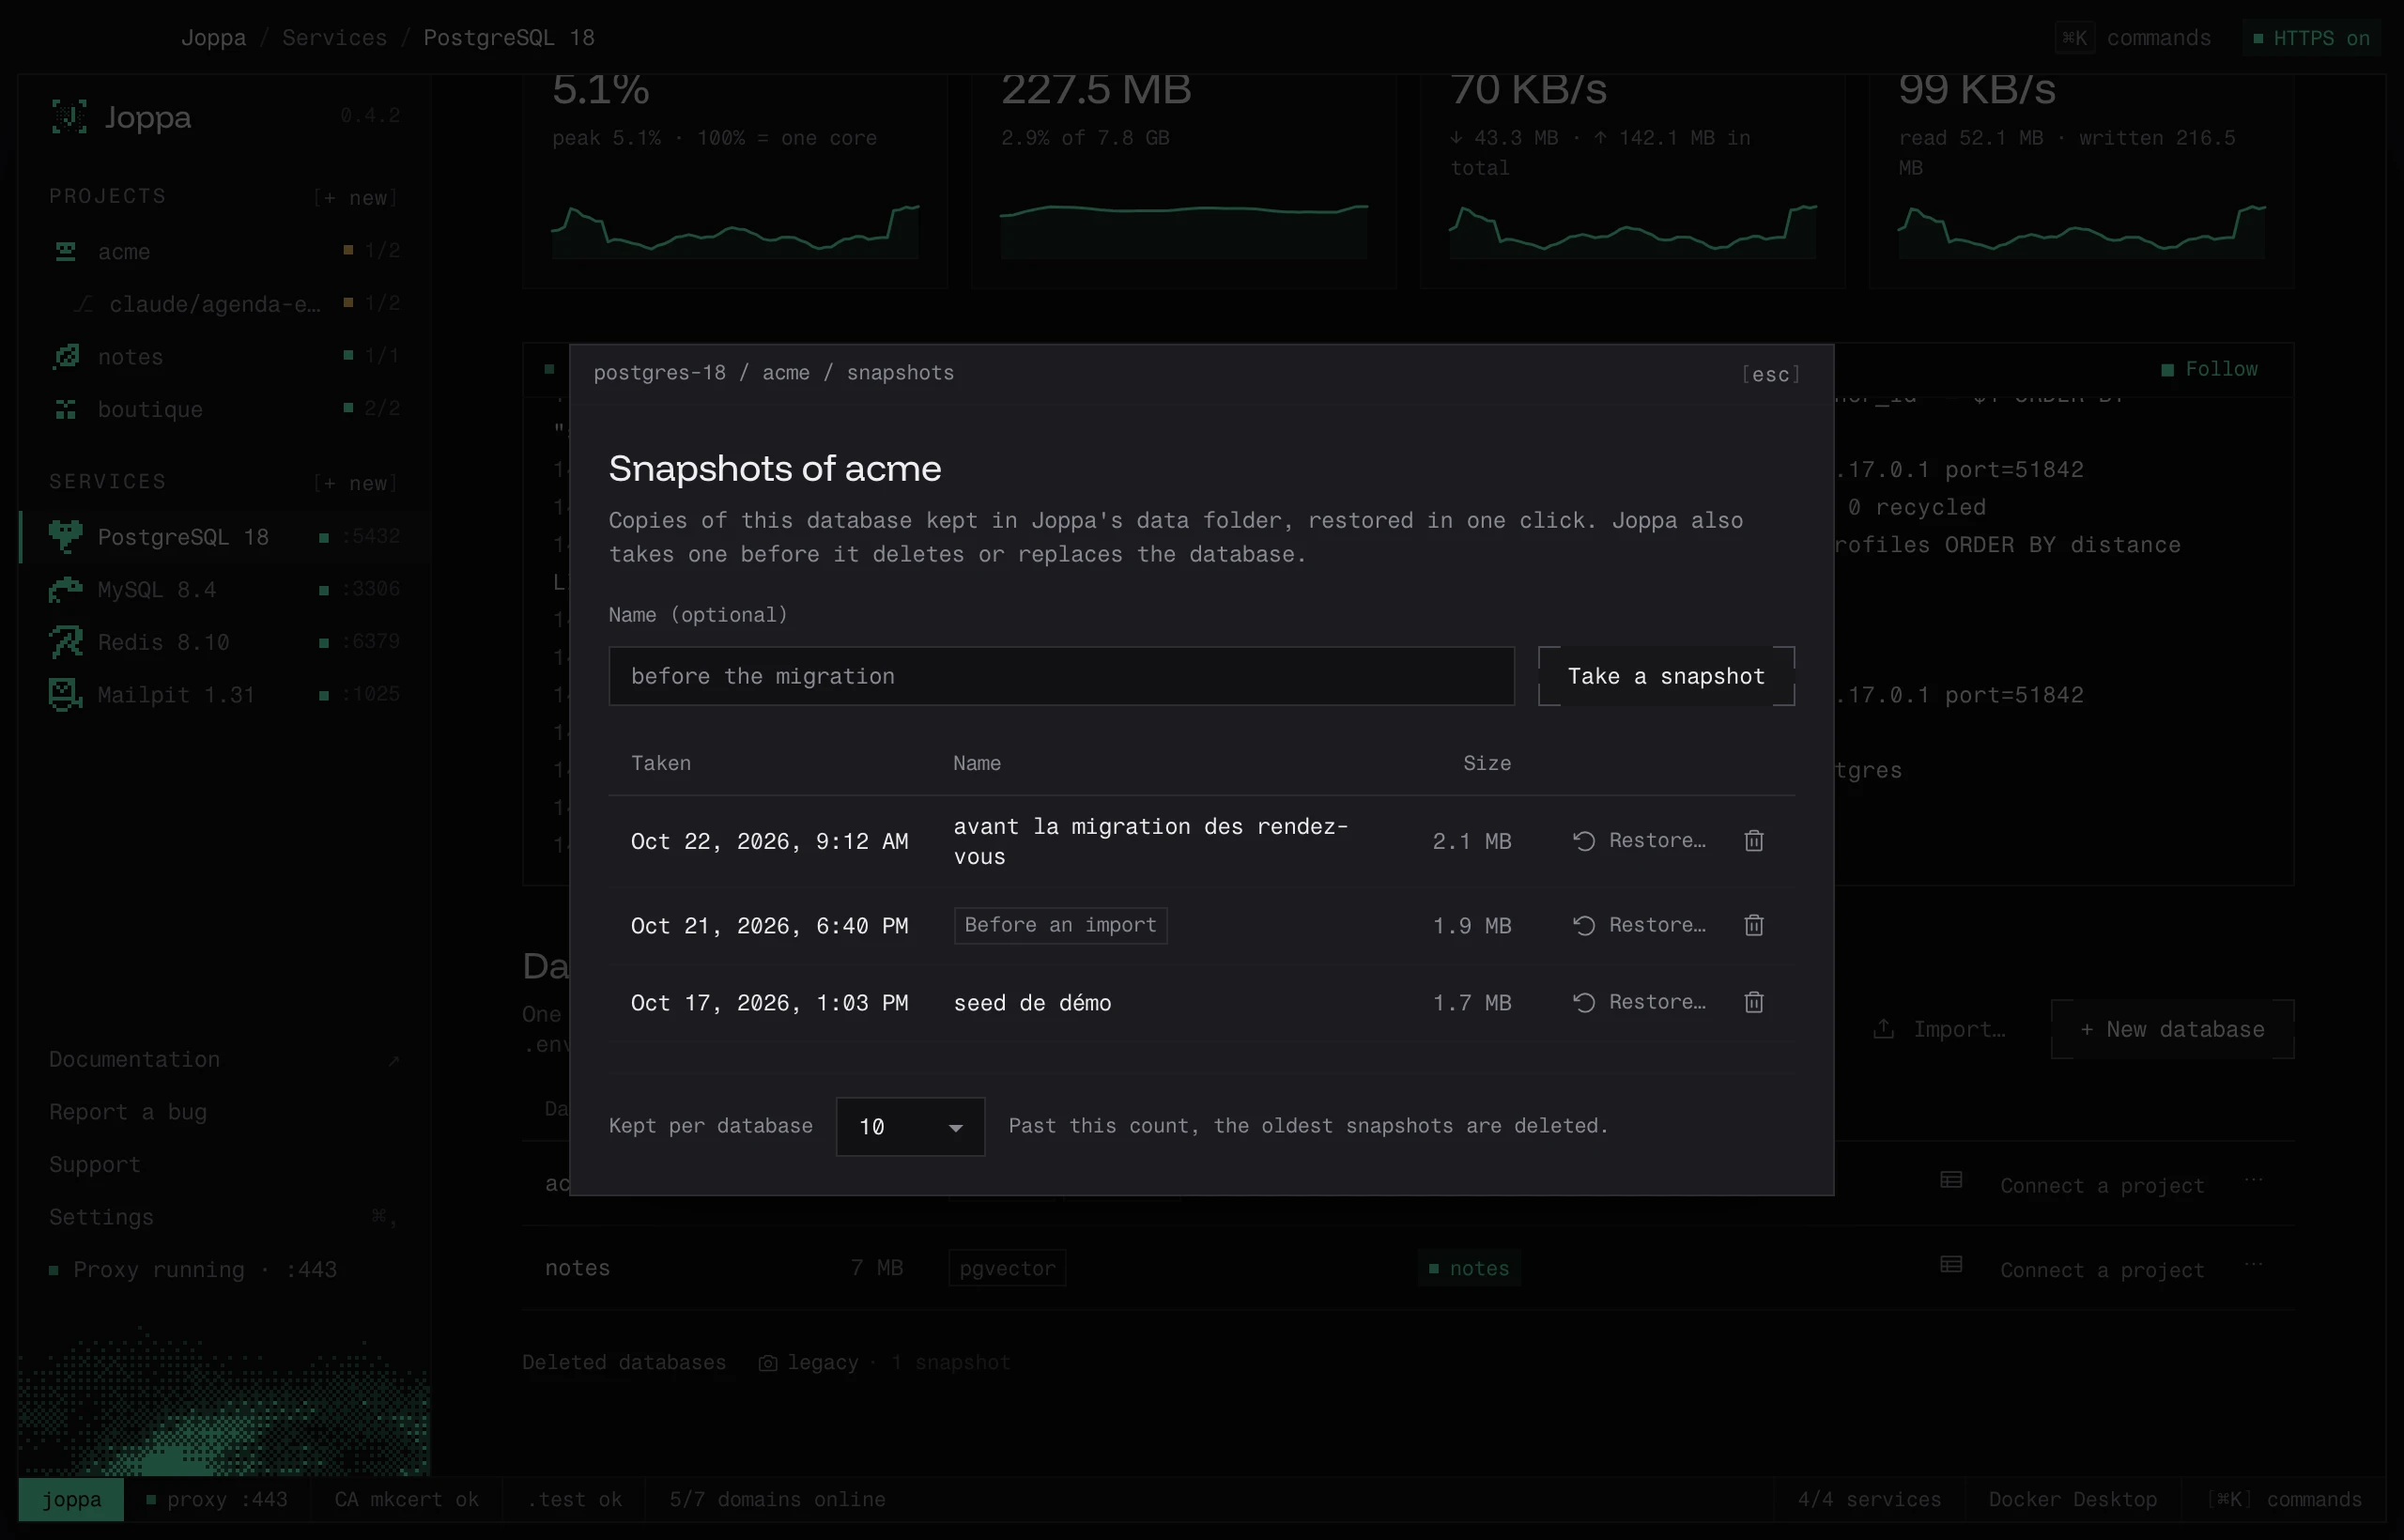
Task: Select the notes project in sidebar
Action: click(x=224, y=357)
